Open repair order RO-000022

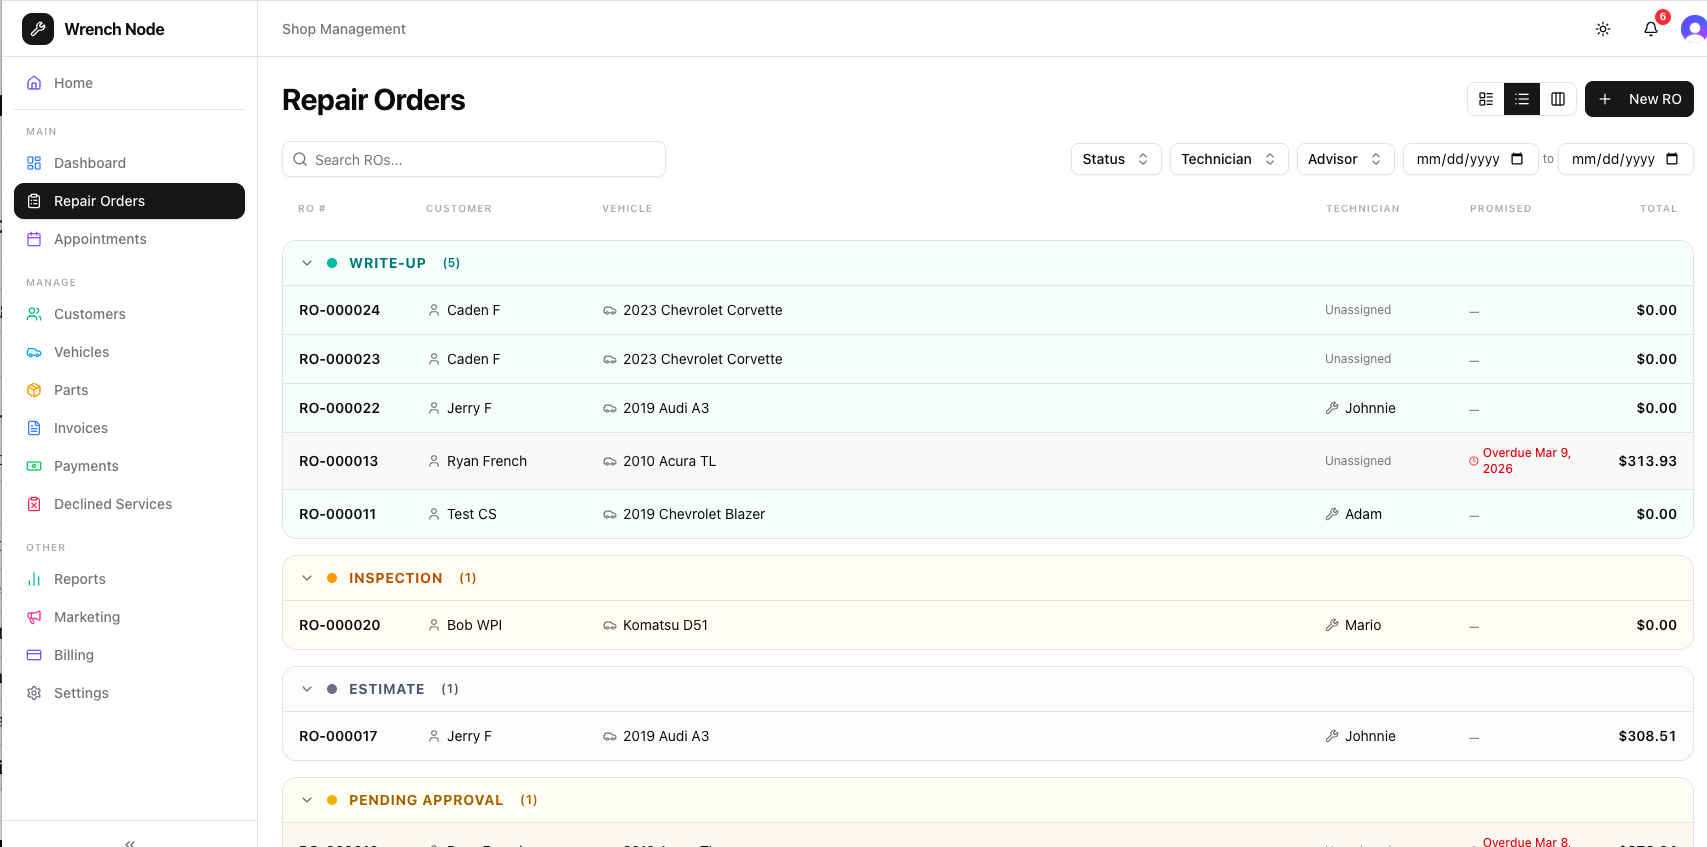pos(339,408)
